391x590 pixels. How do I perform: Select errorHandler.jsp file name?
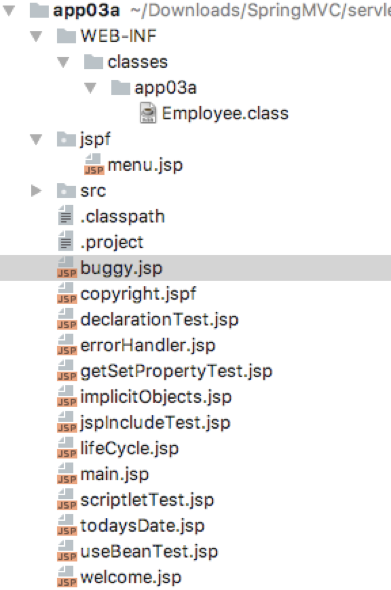click(148, 345)
